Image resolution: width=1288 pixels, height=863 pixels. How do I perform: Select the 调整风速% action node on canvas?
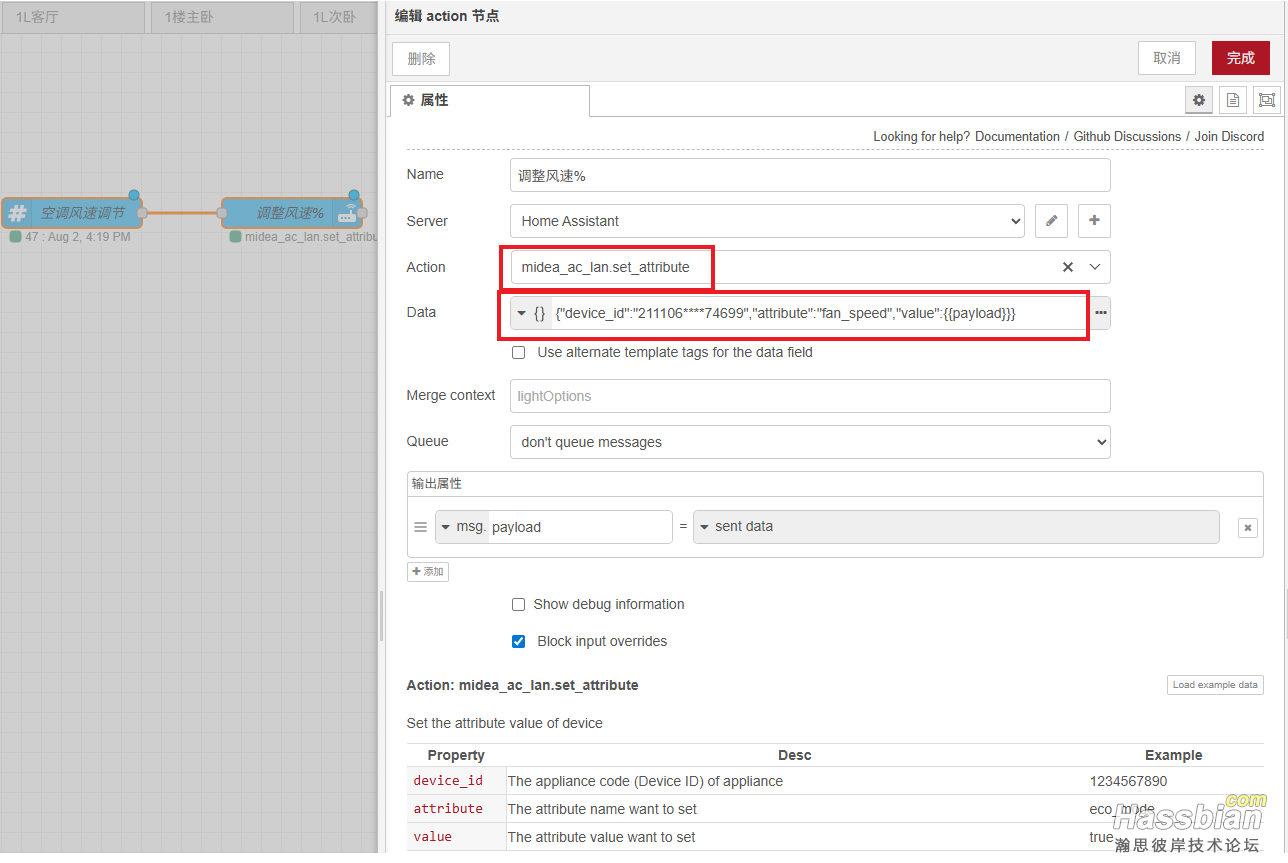click(x=290, y=213)
